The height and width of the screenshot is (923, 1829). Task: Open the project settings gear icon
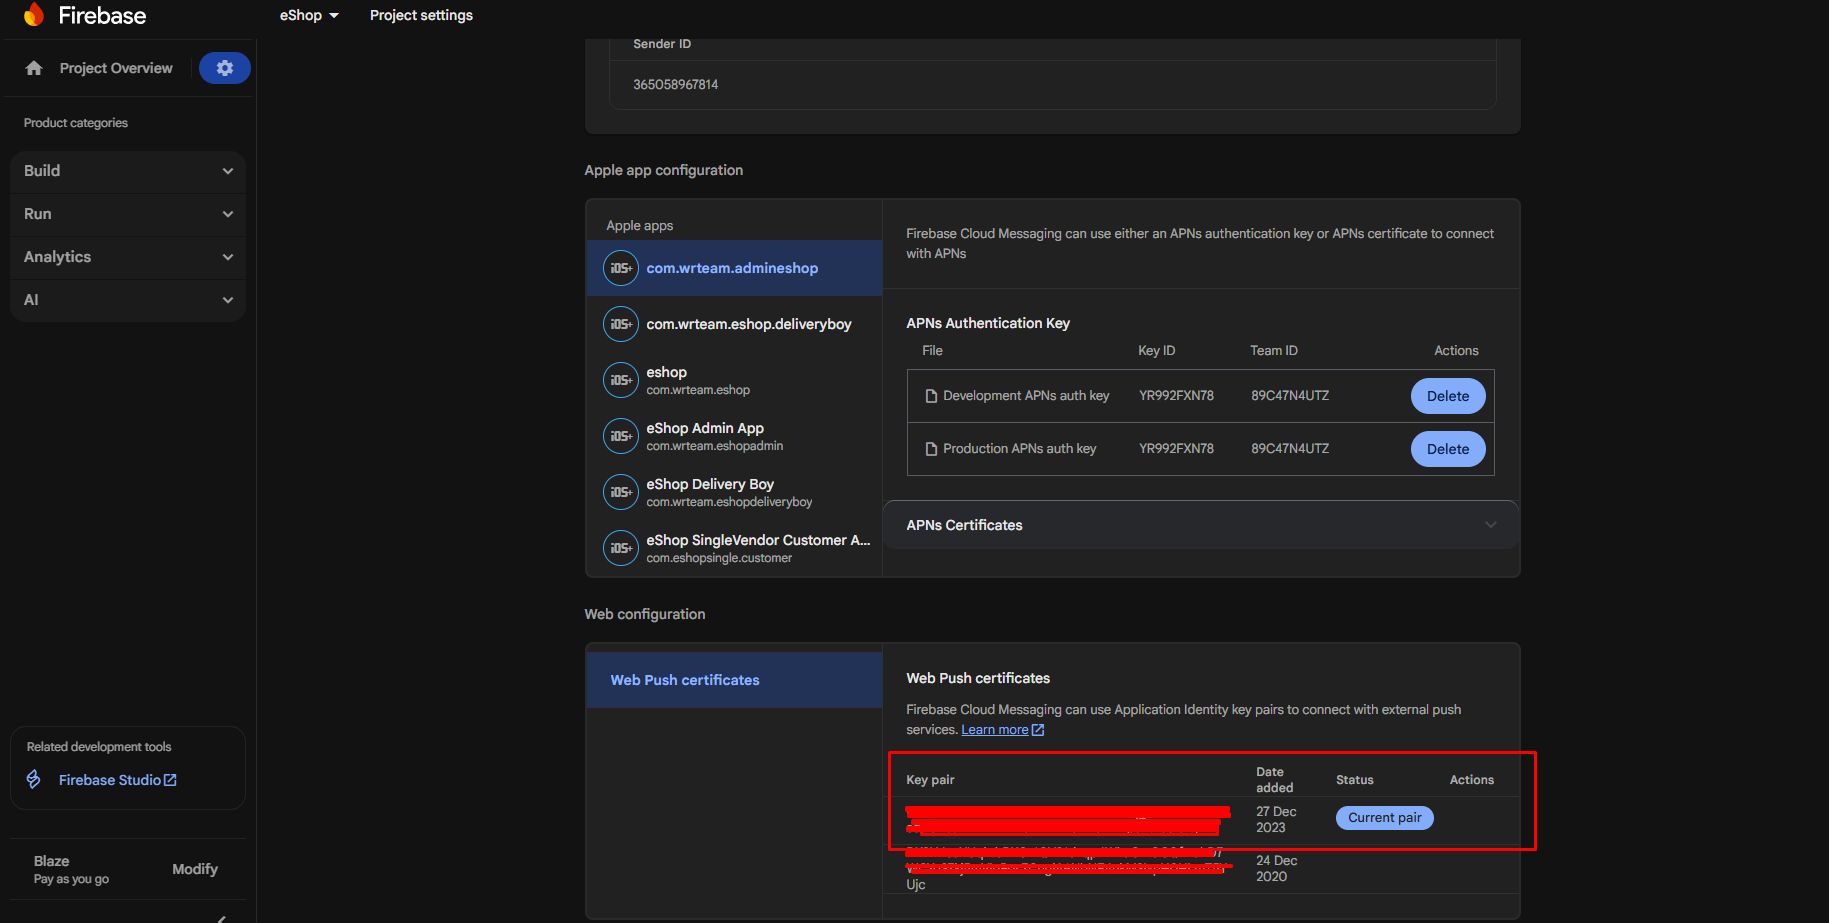coord(225,68)
